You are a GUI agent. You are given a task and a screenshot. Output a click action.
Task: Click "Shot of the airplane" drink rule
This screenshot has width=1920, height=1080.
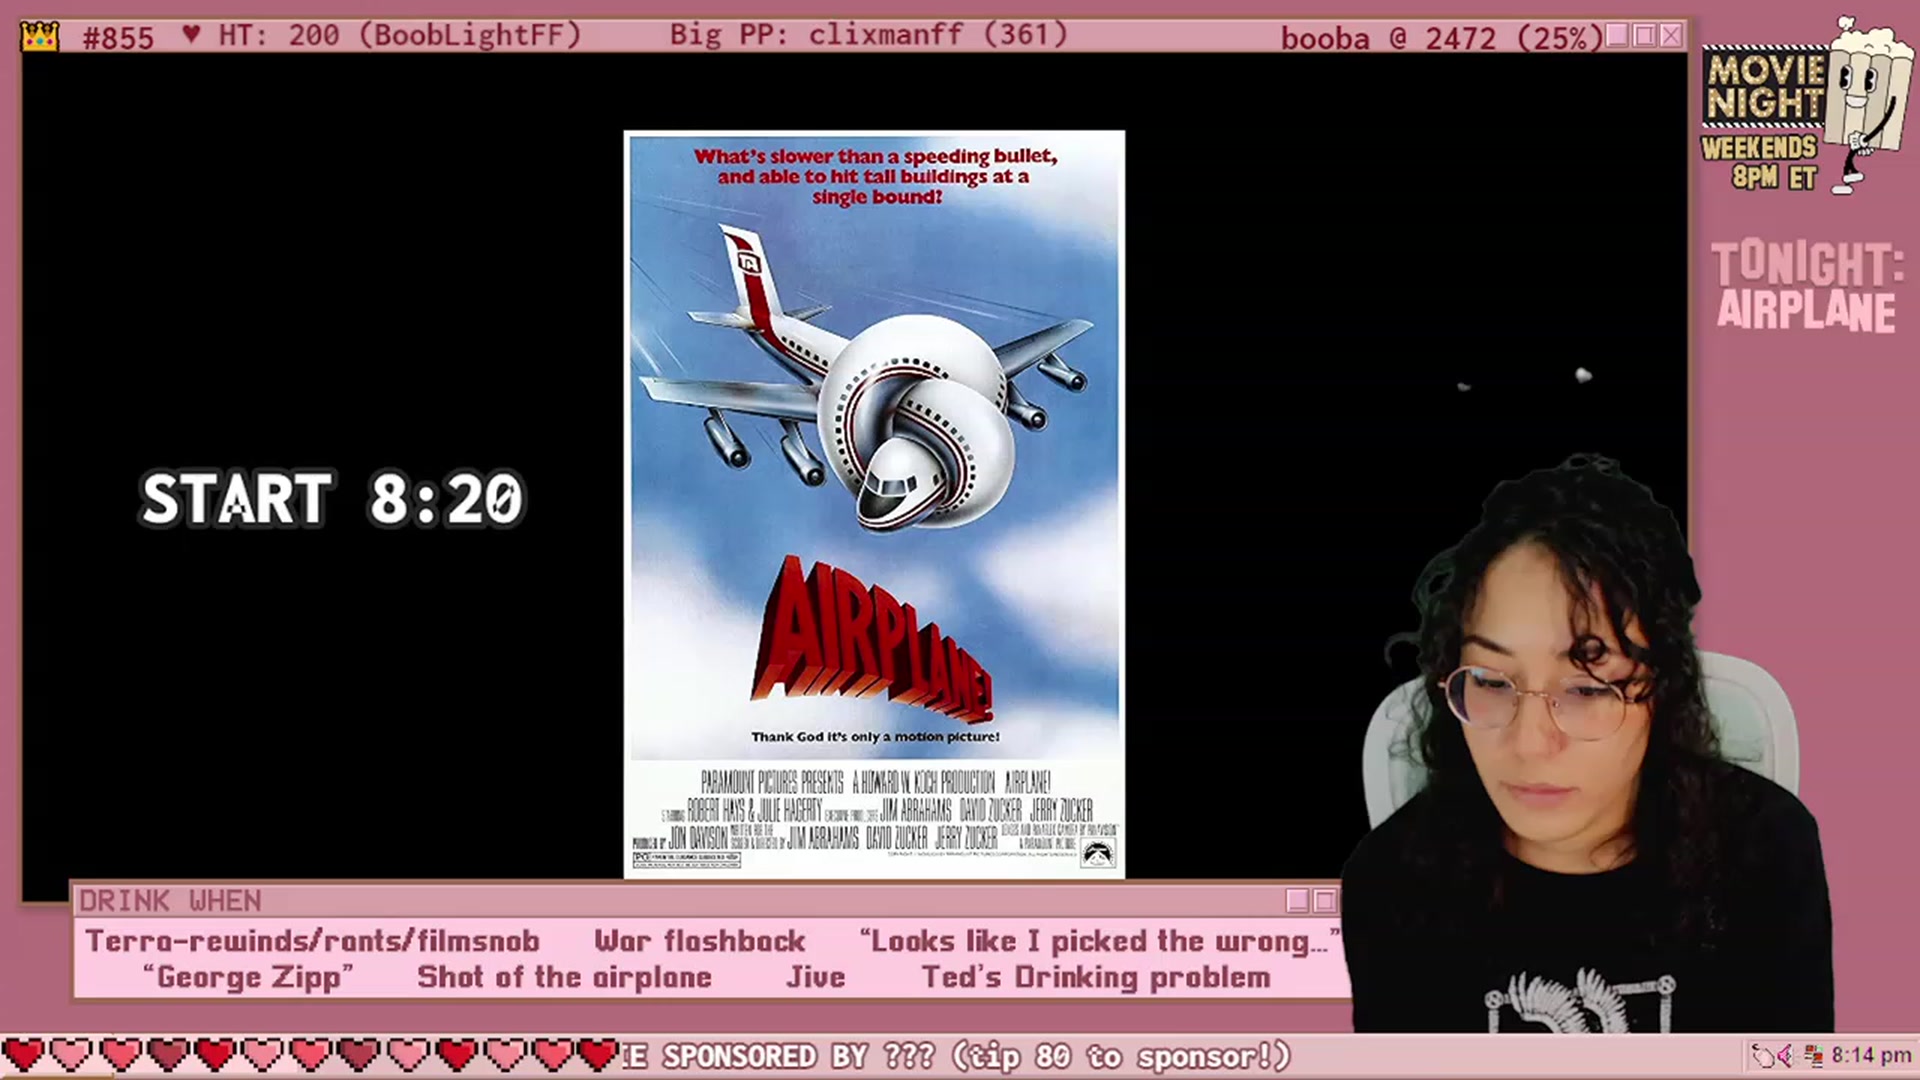564,977
